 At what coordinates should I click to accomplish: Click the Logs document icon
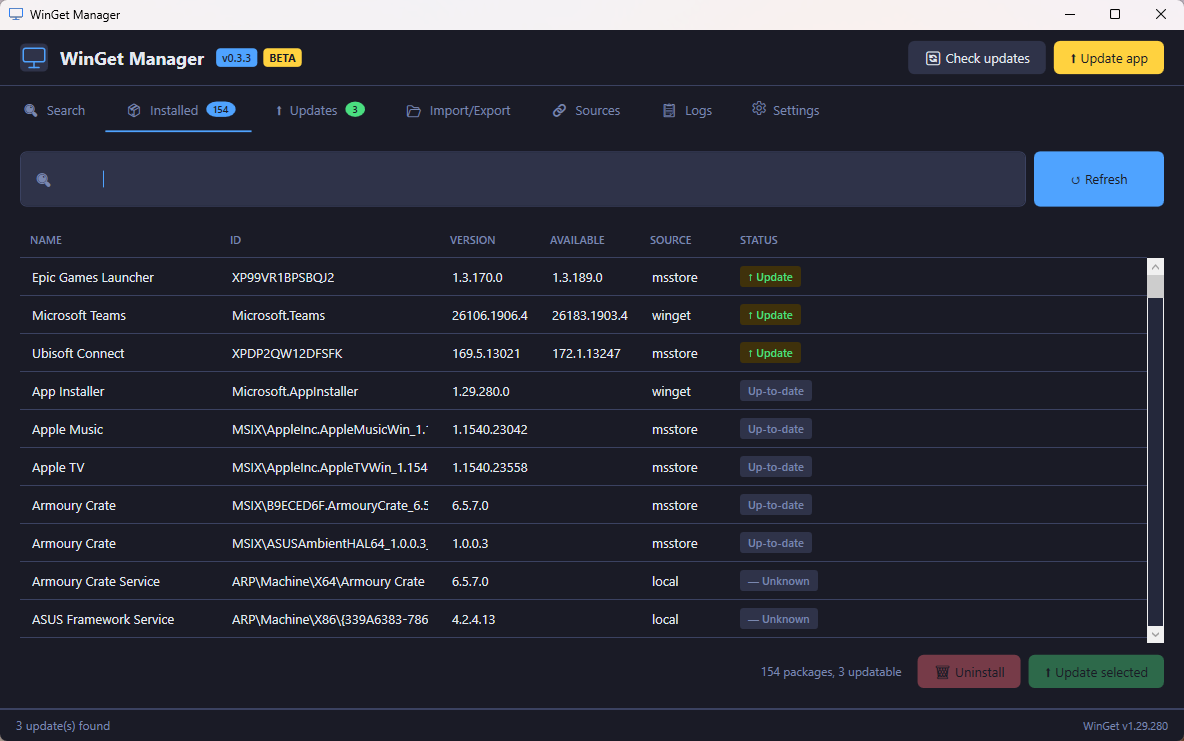point(669,110)
